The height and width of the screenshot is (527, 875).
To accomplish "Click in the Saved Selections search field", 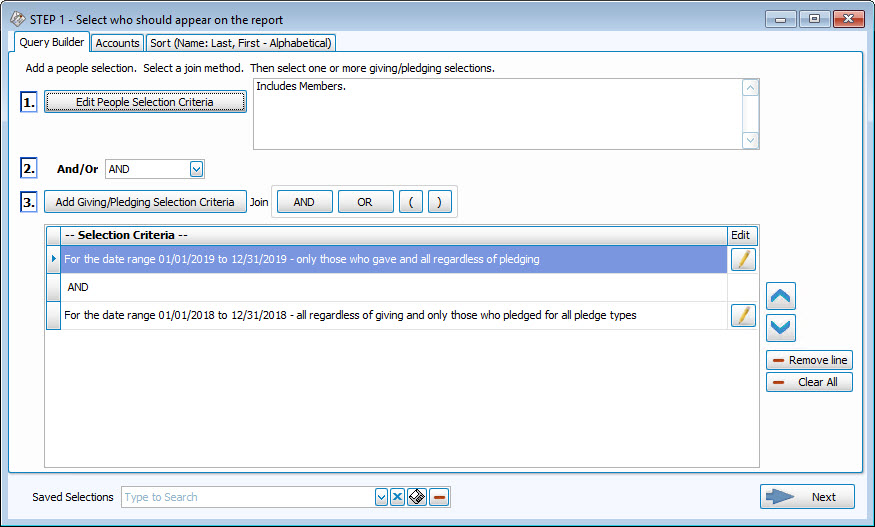I will click(x=247, y=497).
